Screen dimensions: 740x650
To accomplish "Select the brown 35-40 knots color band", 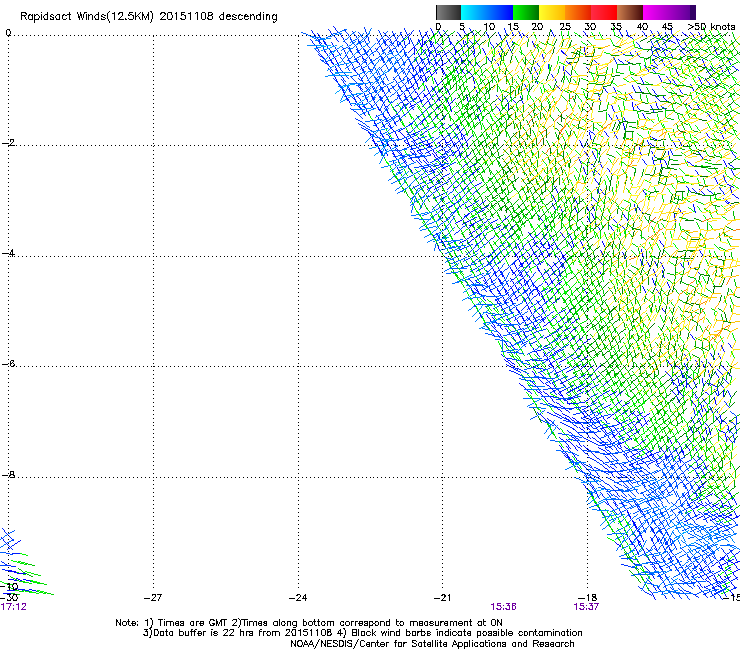I will (630, 12).
